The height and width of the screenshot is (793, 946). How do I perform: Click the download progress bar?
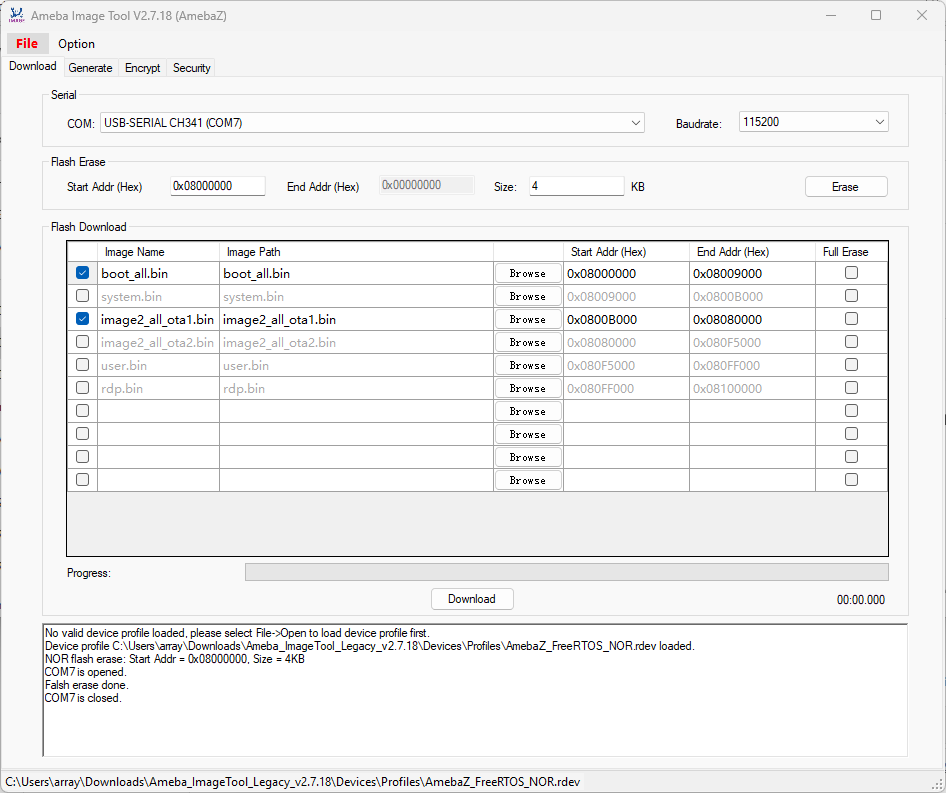coord(566,572)
